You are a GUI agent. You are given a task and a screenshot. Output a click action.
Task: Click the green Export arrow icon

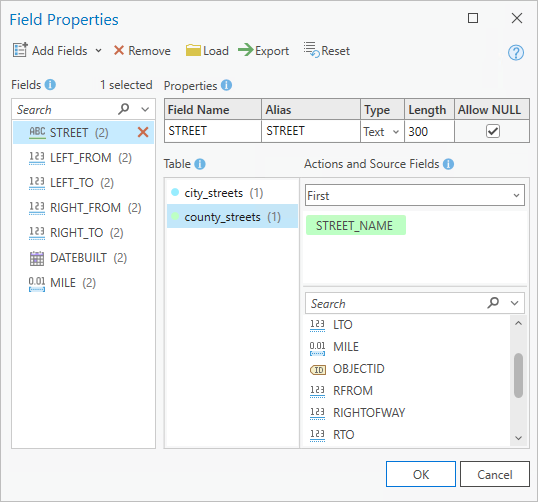pos(245,50)
